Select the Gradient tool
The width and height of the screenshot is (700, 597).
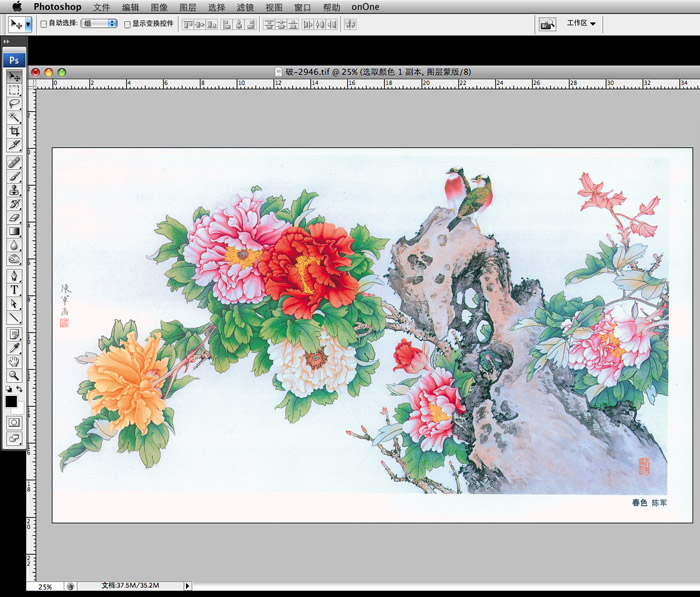[14, 232]
